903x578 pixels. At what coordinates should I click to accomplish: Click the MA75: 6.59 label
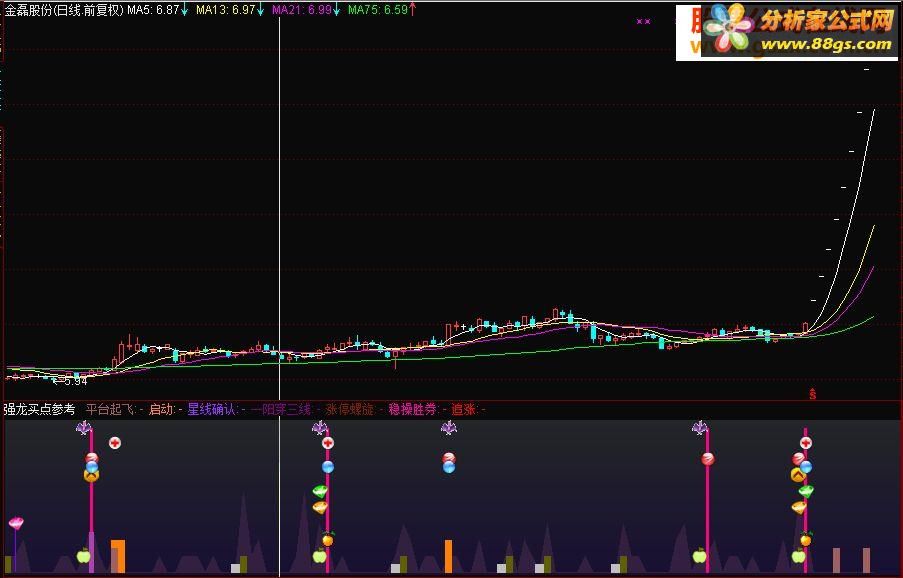tap(378, 10)
